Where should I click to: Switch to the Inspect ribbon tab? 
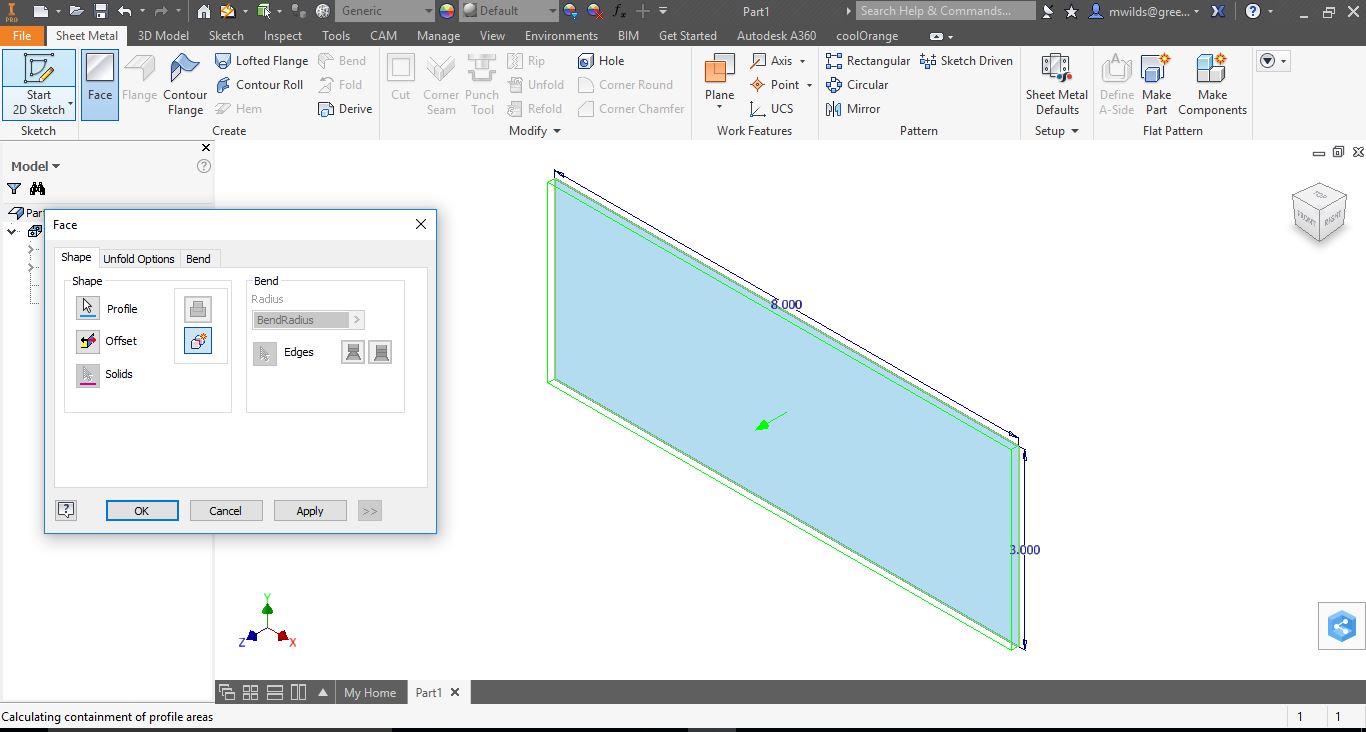(283, 35)
